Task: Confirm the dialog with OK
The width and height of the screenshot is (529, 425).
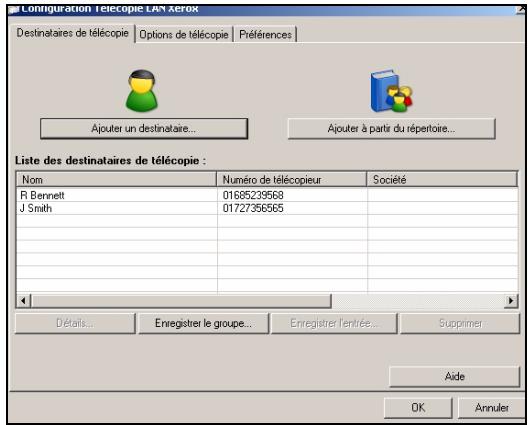Action: coord(418,407)
